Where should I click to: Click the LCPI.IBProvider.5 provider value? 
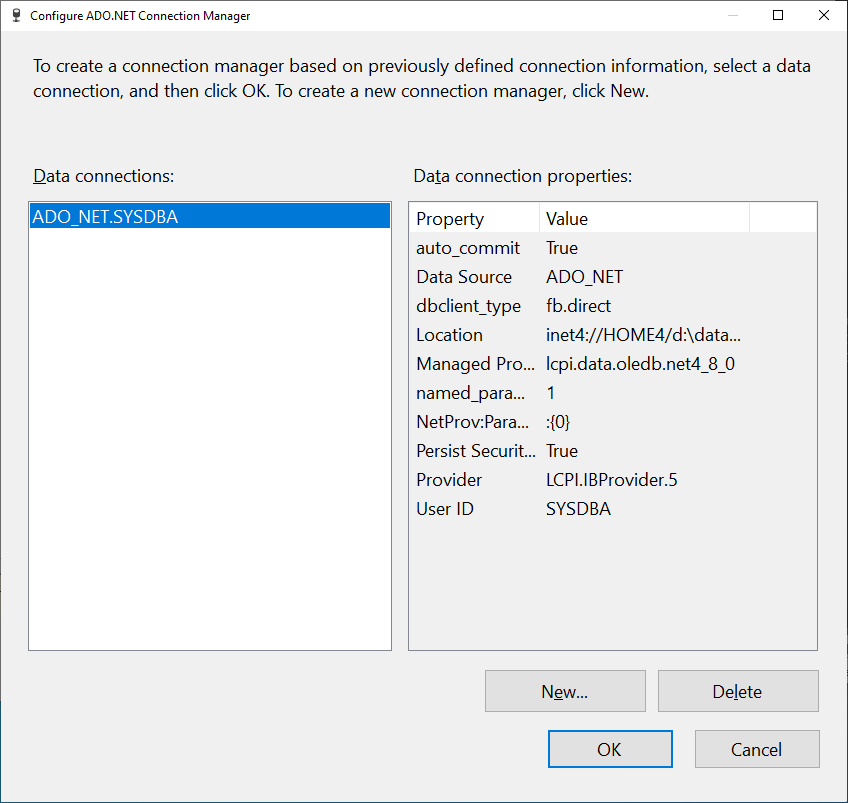612,480
